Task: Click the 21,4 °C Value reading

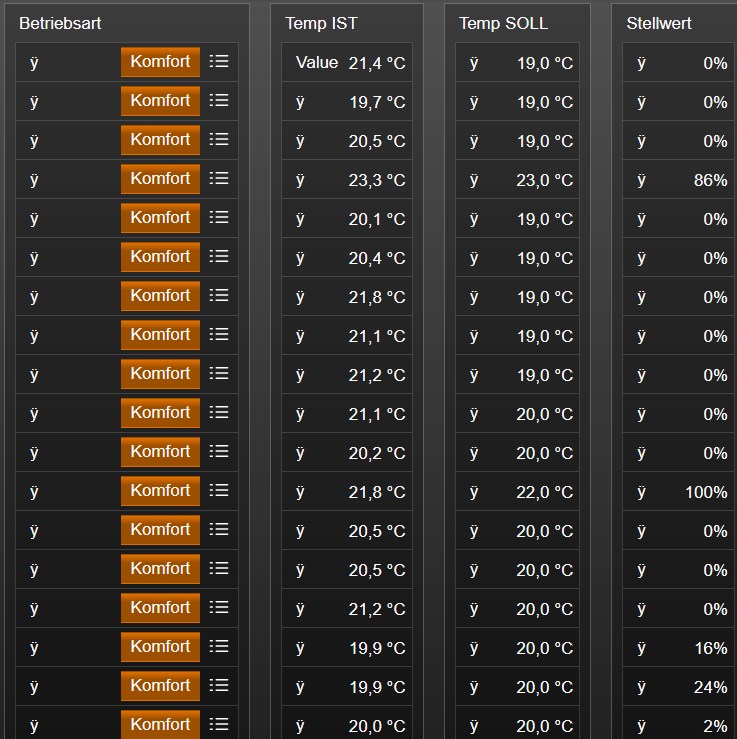Action: pos(376,63)
